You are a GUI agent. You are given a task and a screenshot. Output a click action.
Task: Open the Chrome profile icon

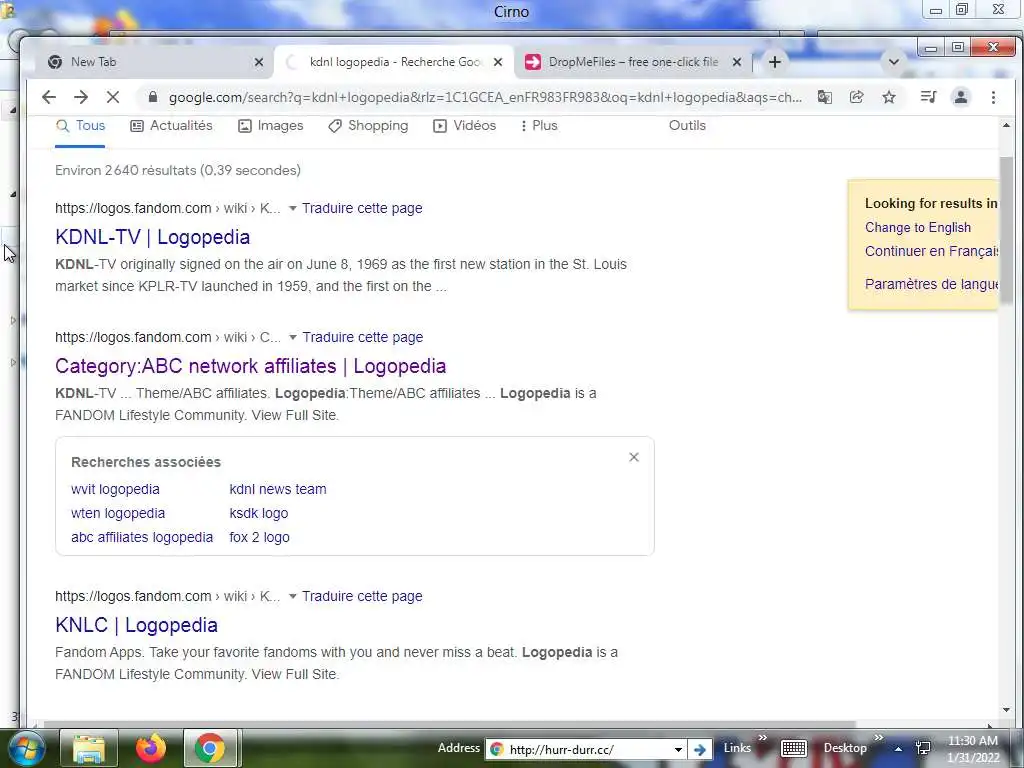[x=961, y=97]
